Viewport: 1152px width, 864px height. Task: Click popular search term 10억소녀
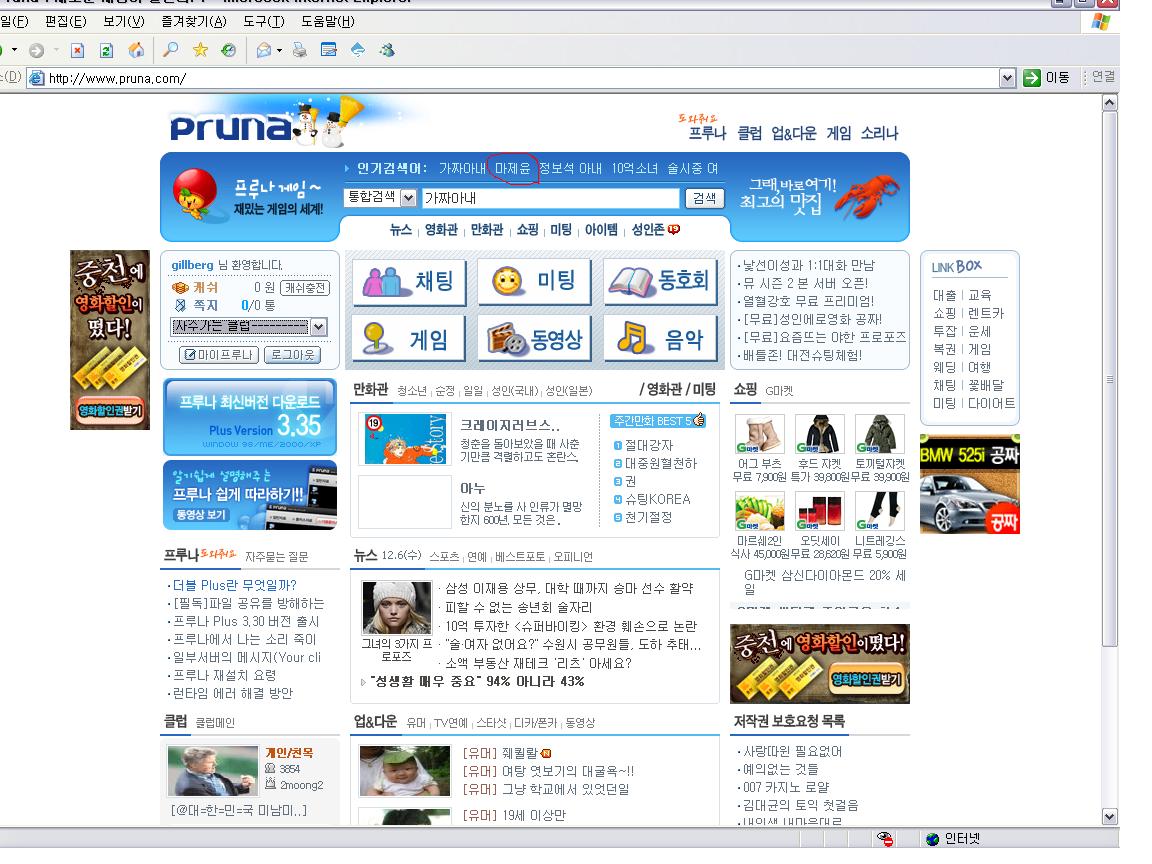634,168
